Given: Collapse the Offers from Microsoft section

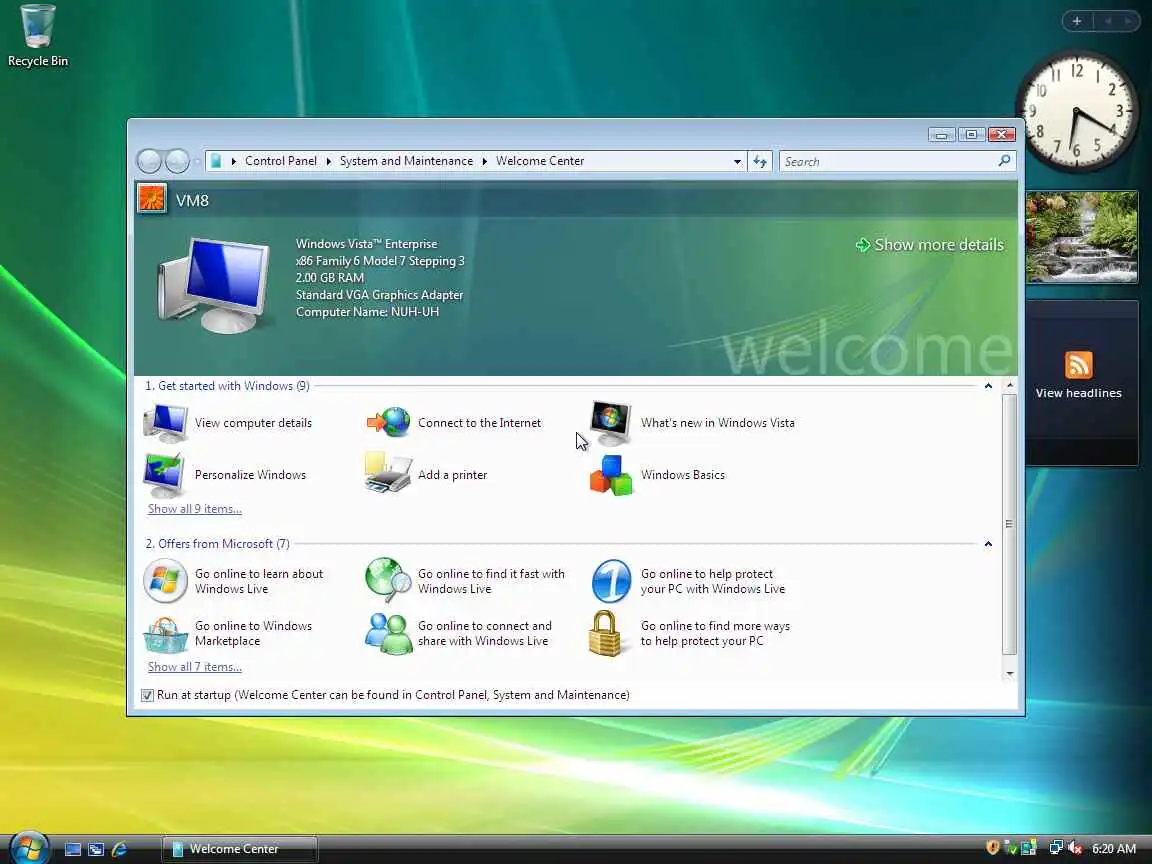Looking at the screenshot, I should click(x=988, y=544).
